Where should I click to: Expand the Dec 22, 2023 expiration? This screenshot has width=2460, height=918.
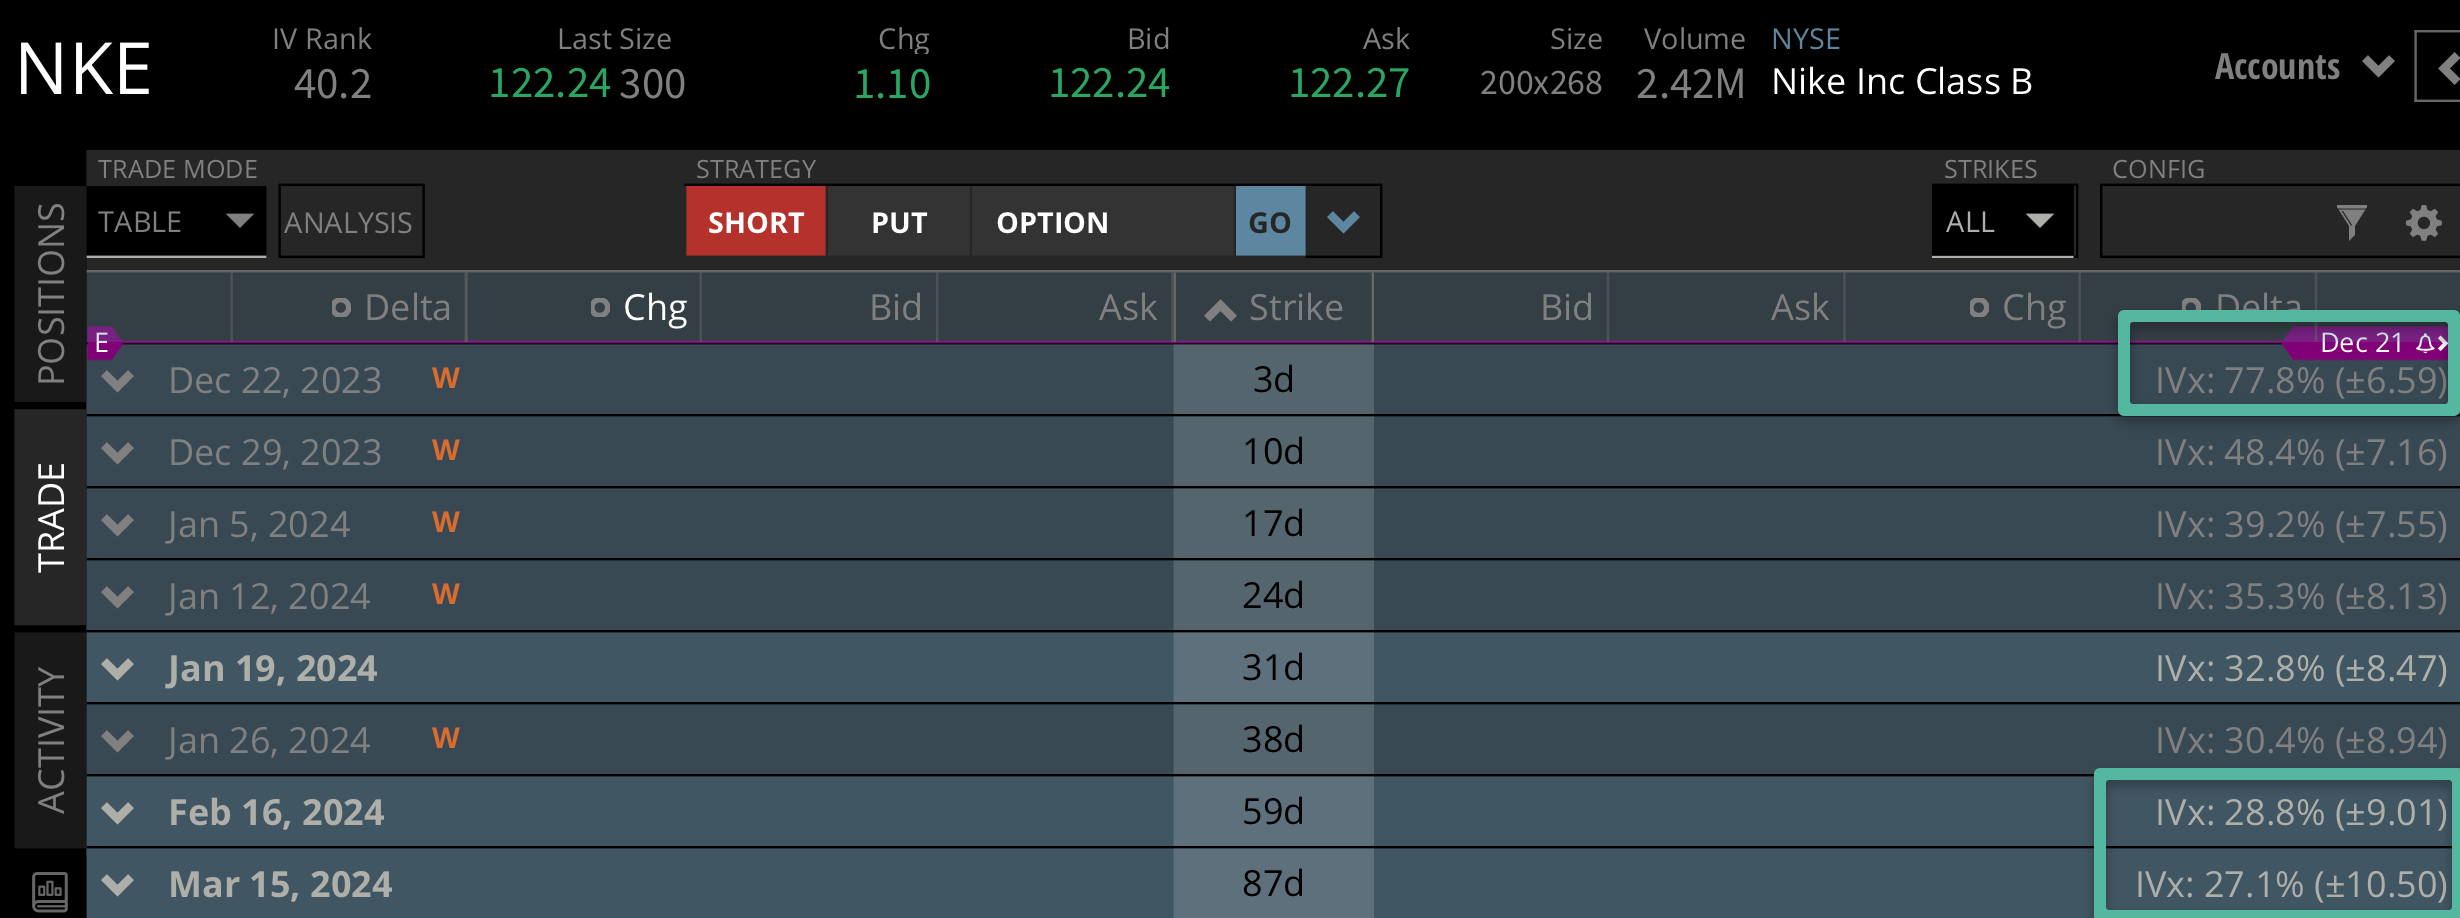coord(118,380)
